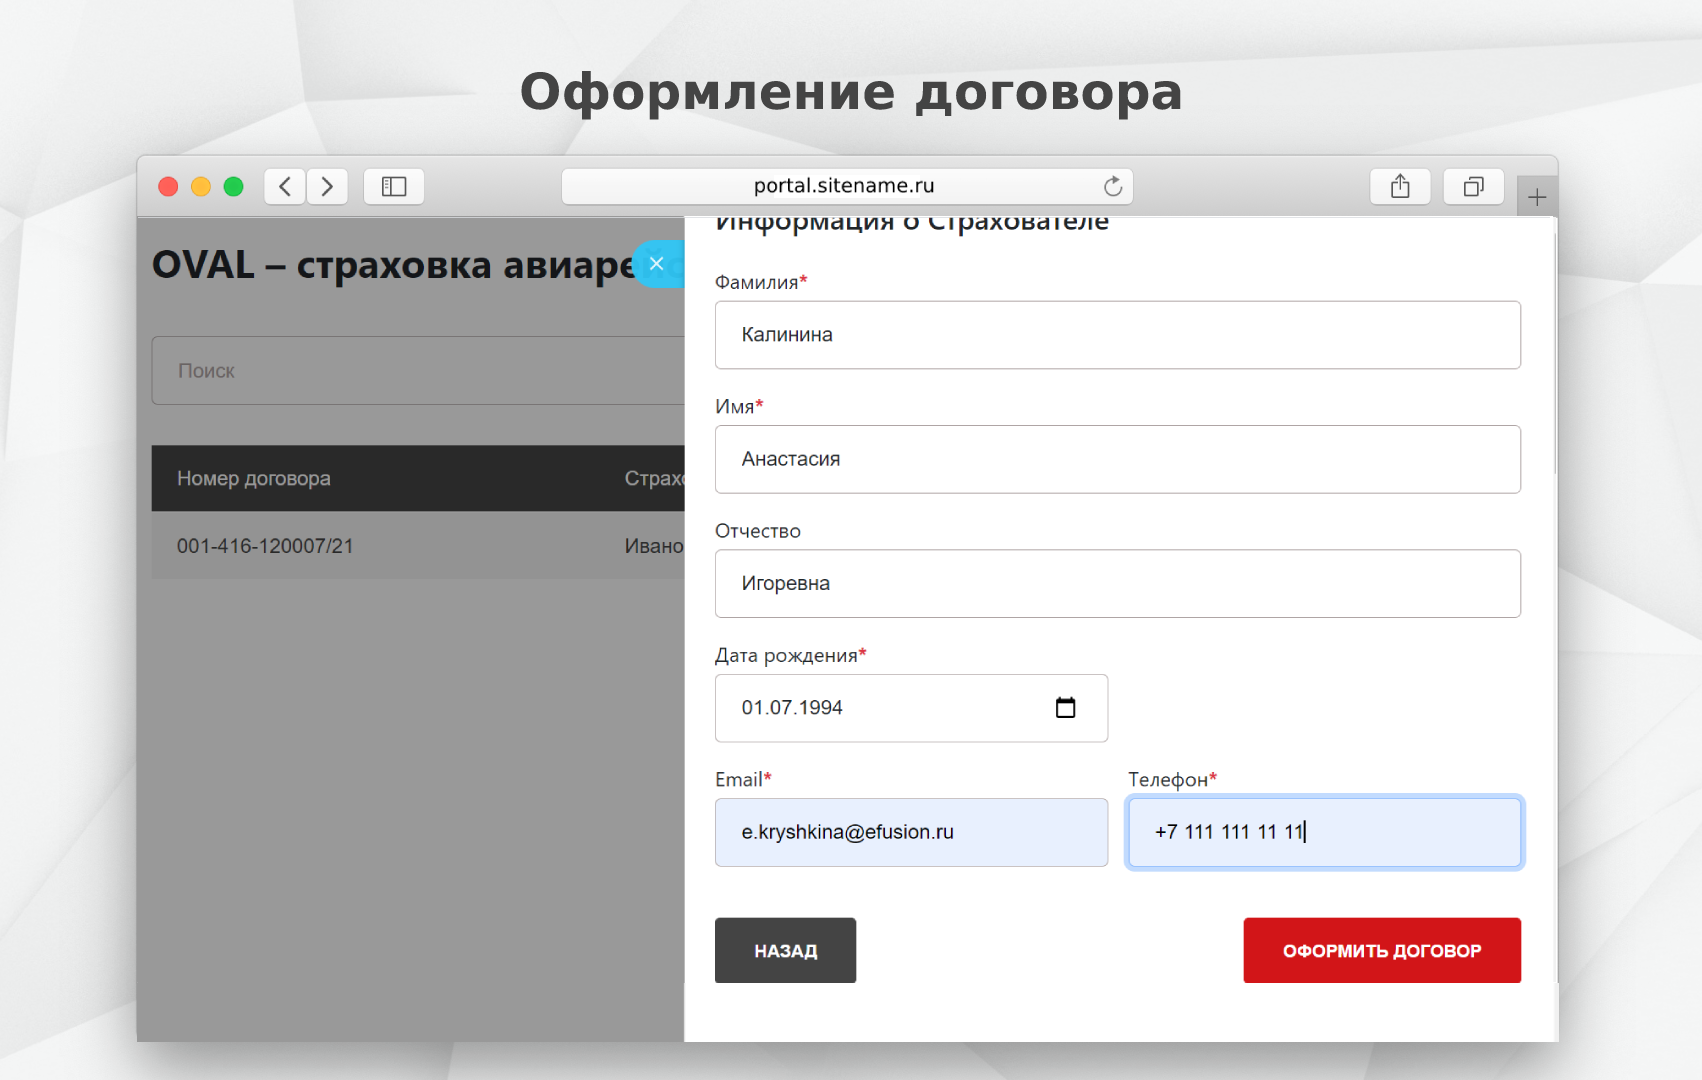
Task: Click the Номер договора column header
Action: pos(254,479)
